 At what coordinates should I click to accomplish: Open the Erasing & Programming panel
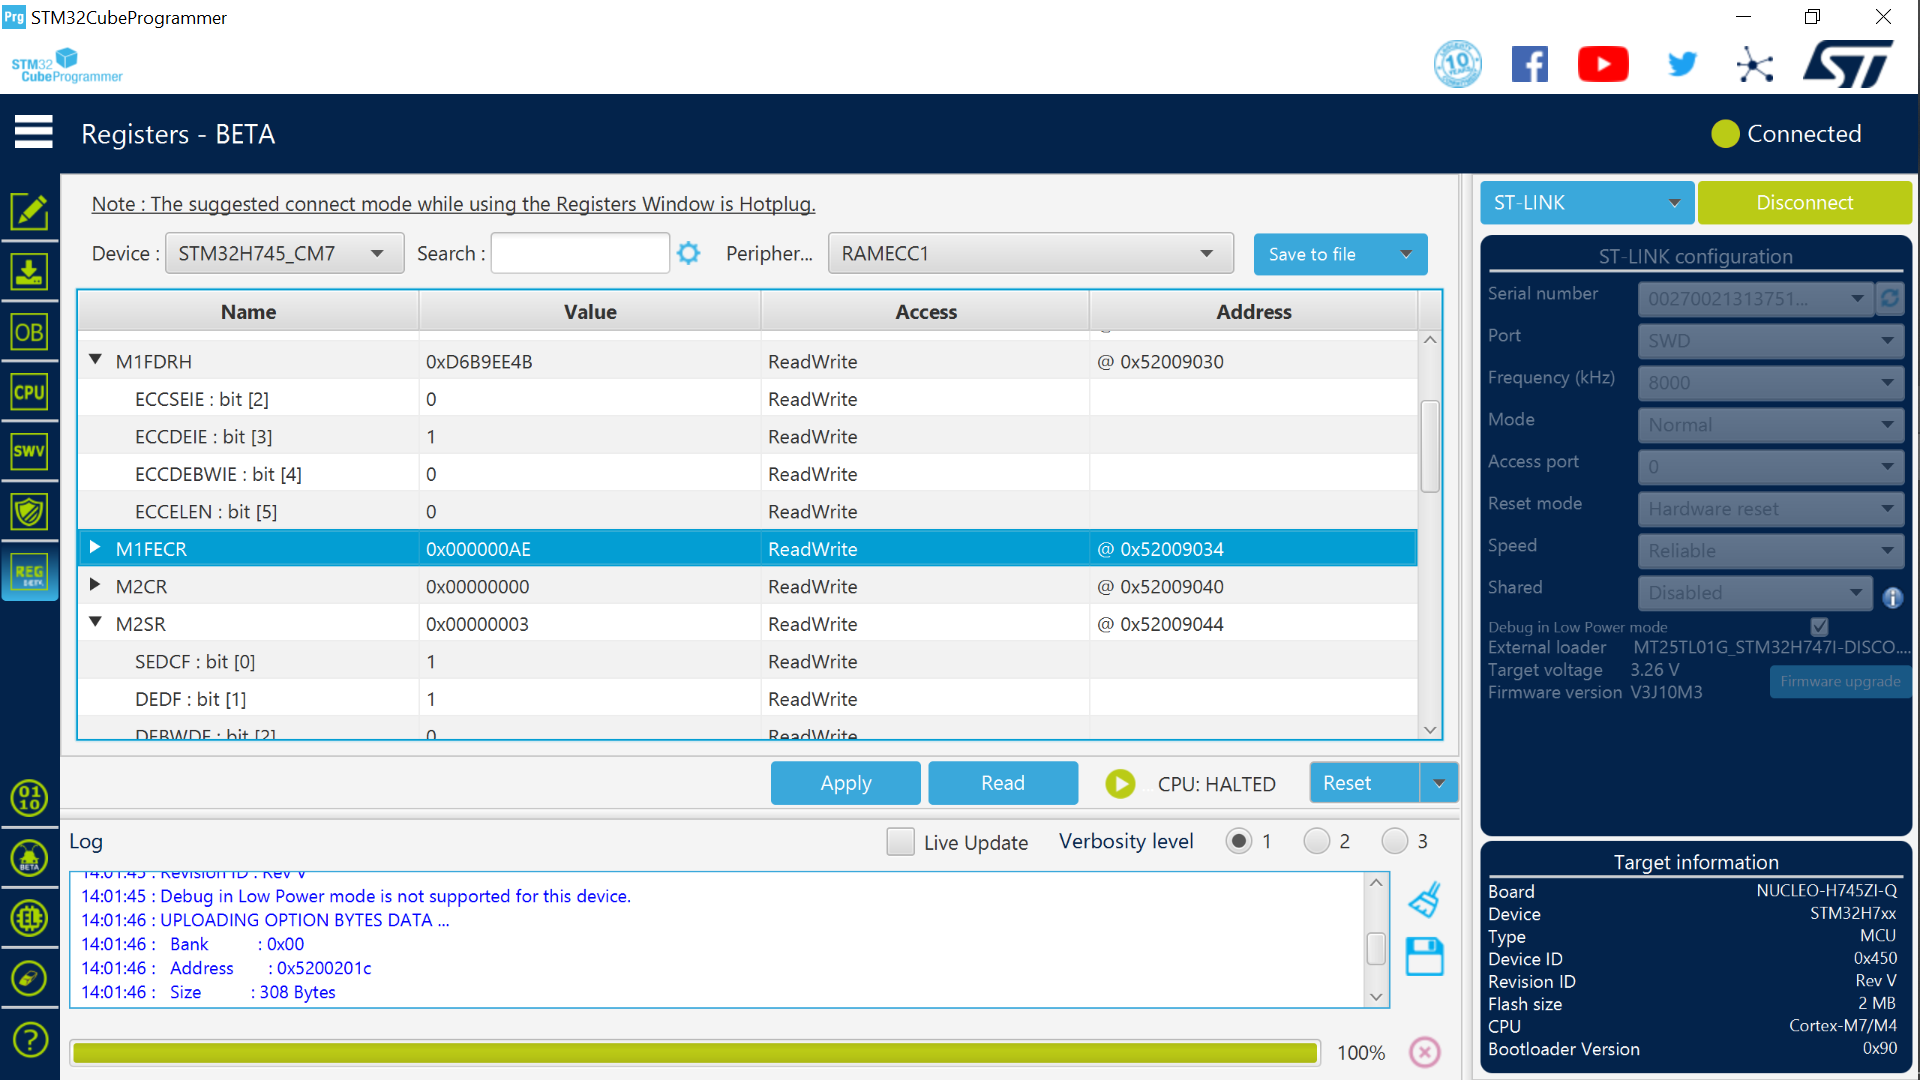coord(30,271)
